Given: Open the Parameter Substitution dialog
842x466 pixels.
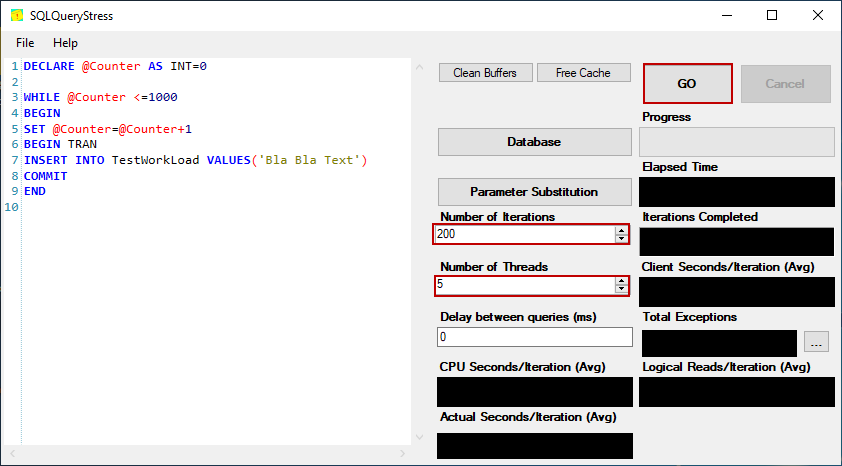Looking at the screenshot, I should click(x=534, y=192).
